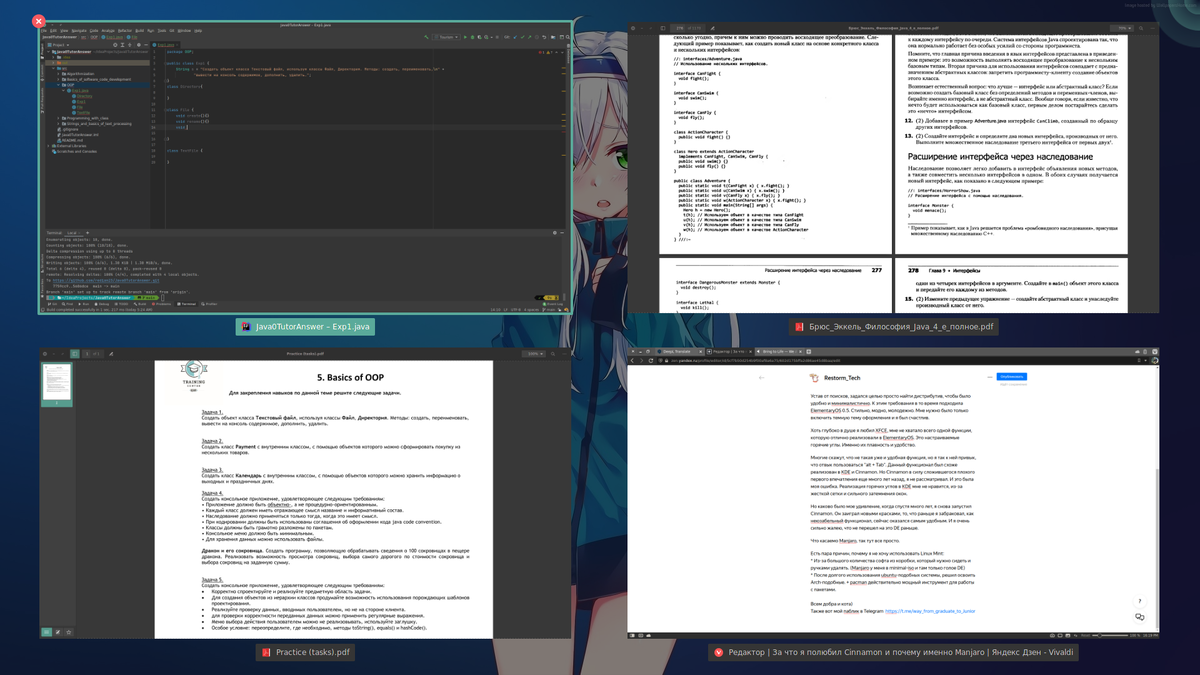Add a new terminal session with plus icon
The image size is (1200, 675).
pyautogui.click(x=87, y=233)
